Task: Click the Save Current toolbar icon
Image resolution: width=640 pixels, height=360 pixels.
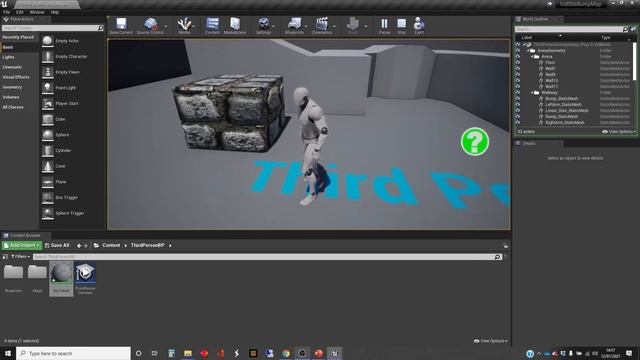Action: (x=121, y=26)
